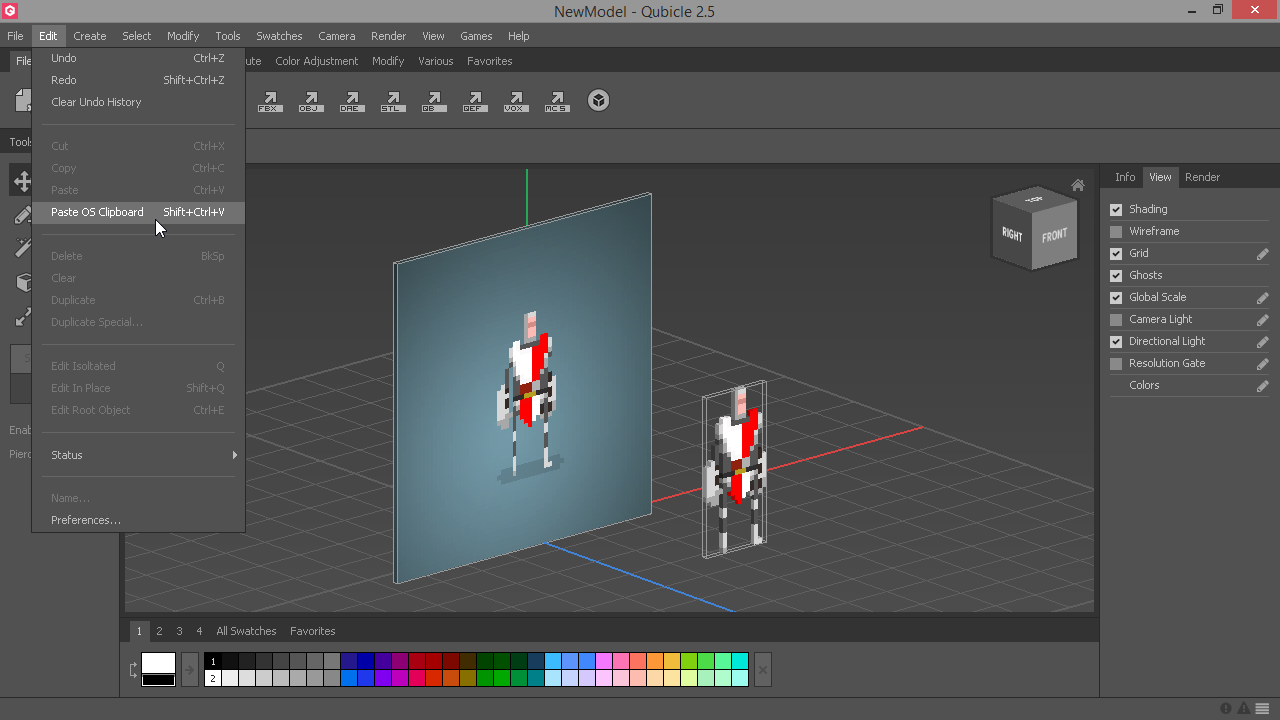Screen dimensions: 1280x720
Task: Click the Sketchfab cube icon
Action: [x=598, y=101]
